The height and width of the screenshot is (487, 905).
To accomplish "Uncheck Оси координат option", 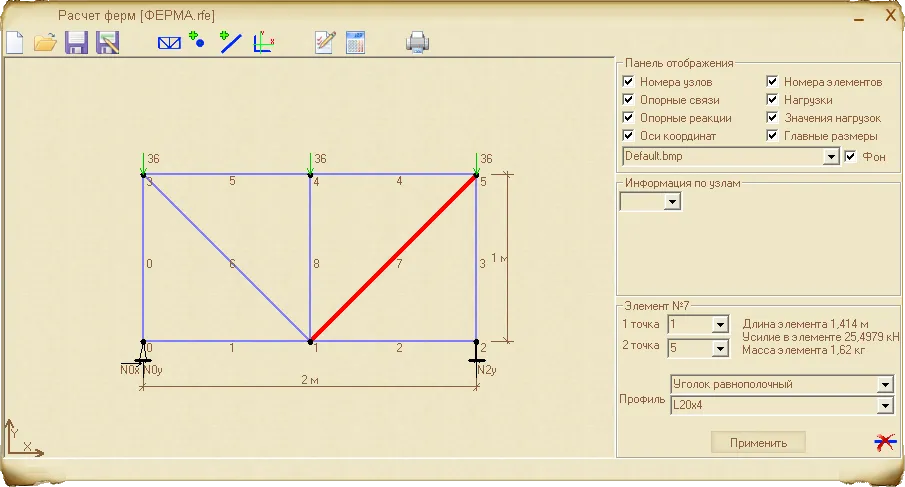I will click(x=629, y=135).
